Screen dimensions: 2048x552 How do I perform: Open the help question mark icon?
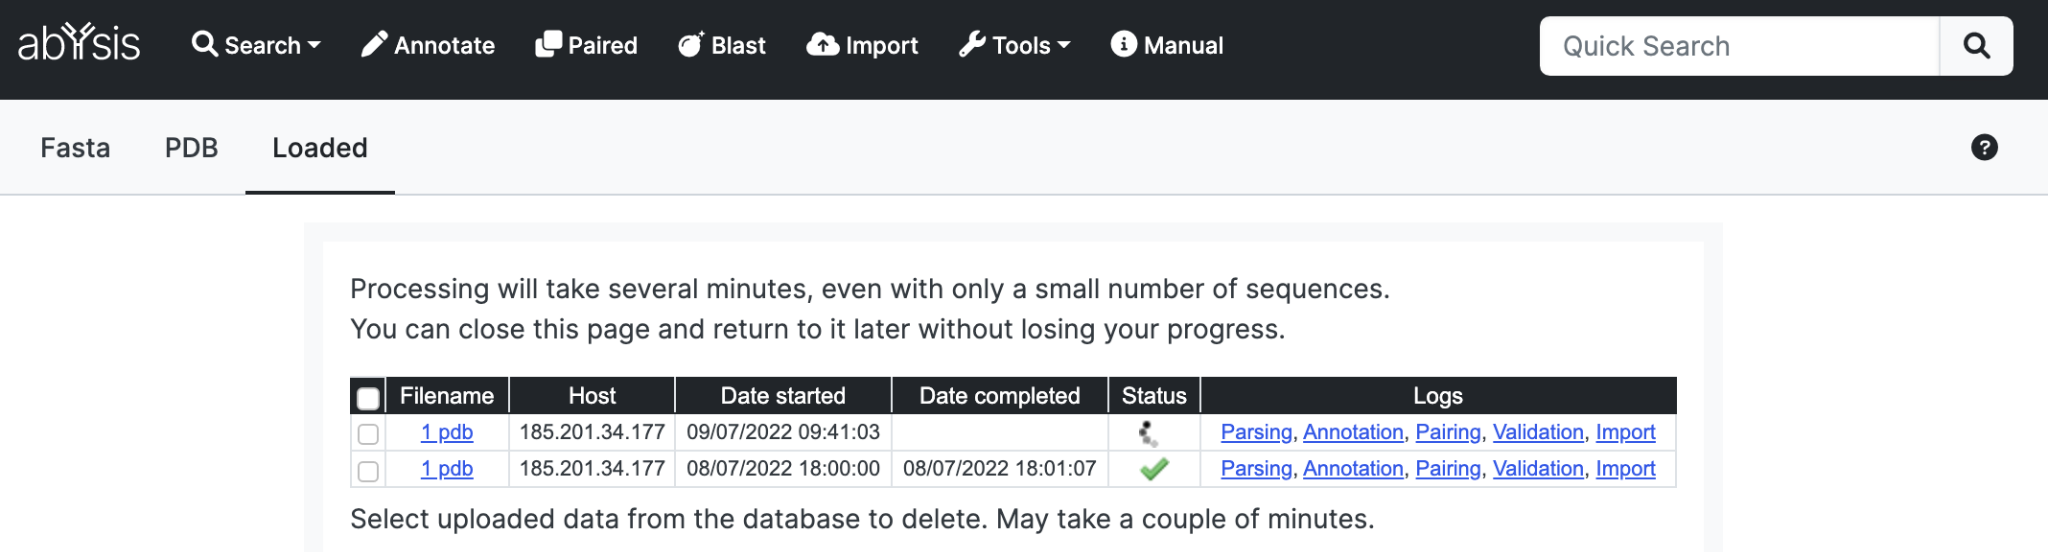pyautogui.click(x=1984, y=148)
